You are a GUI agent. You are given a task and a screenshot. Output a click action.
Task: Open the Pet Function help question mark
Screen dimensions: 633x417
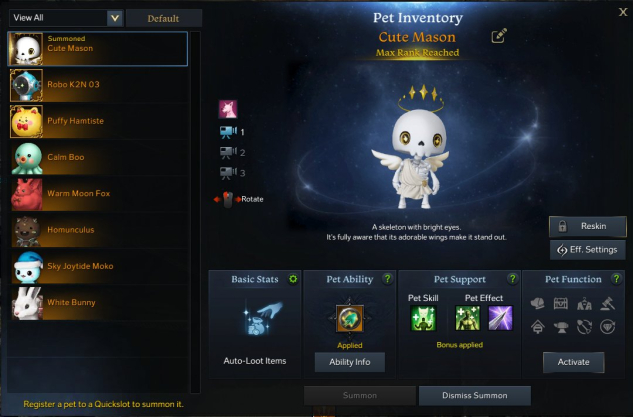click(x=616, y=279)
